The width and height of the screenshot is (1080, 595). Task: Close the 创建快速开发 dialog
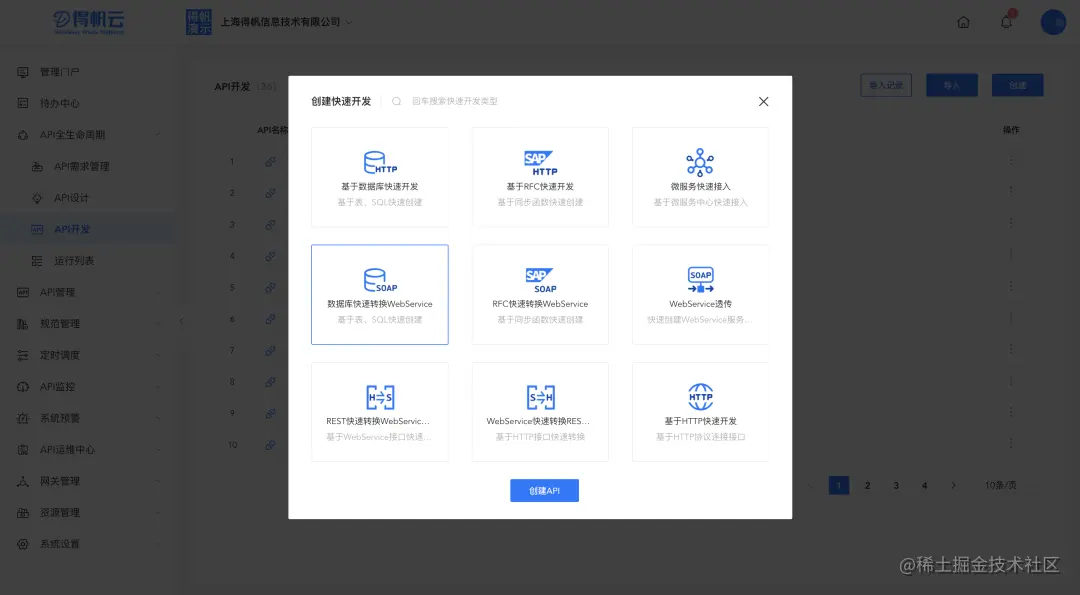pyautogui.click(x=763, y=101)
